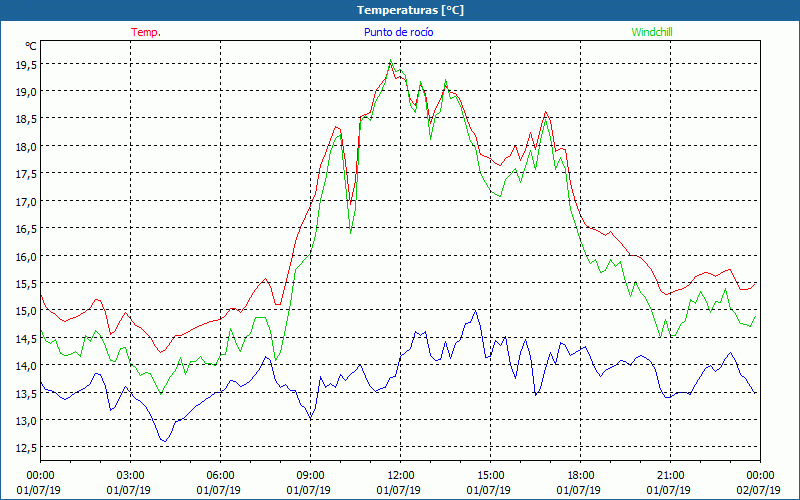Click the Temp. legend label
800x500 pixels.
coord(146,32)
